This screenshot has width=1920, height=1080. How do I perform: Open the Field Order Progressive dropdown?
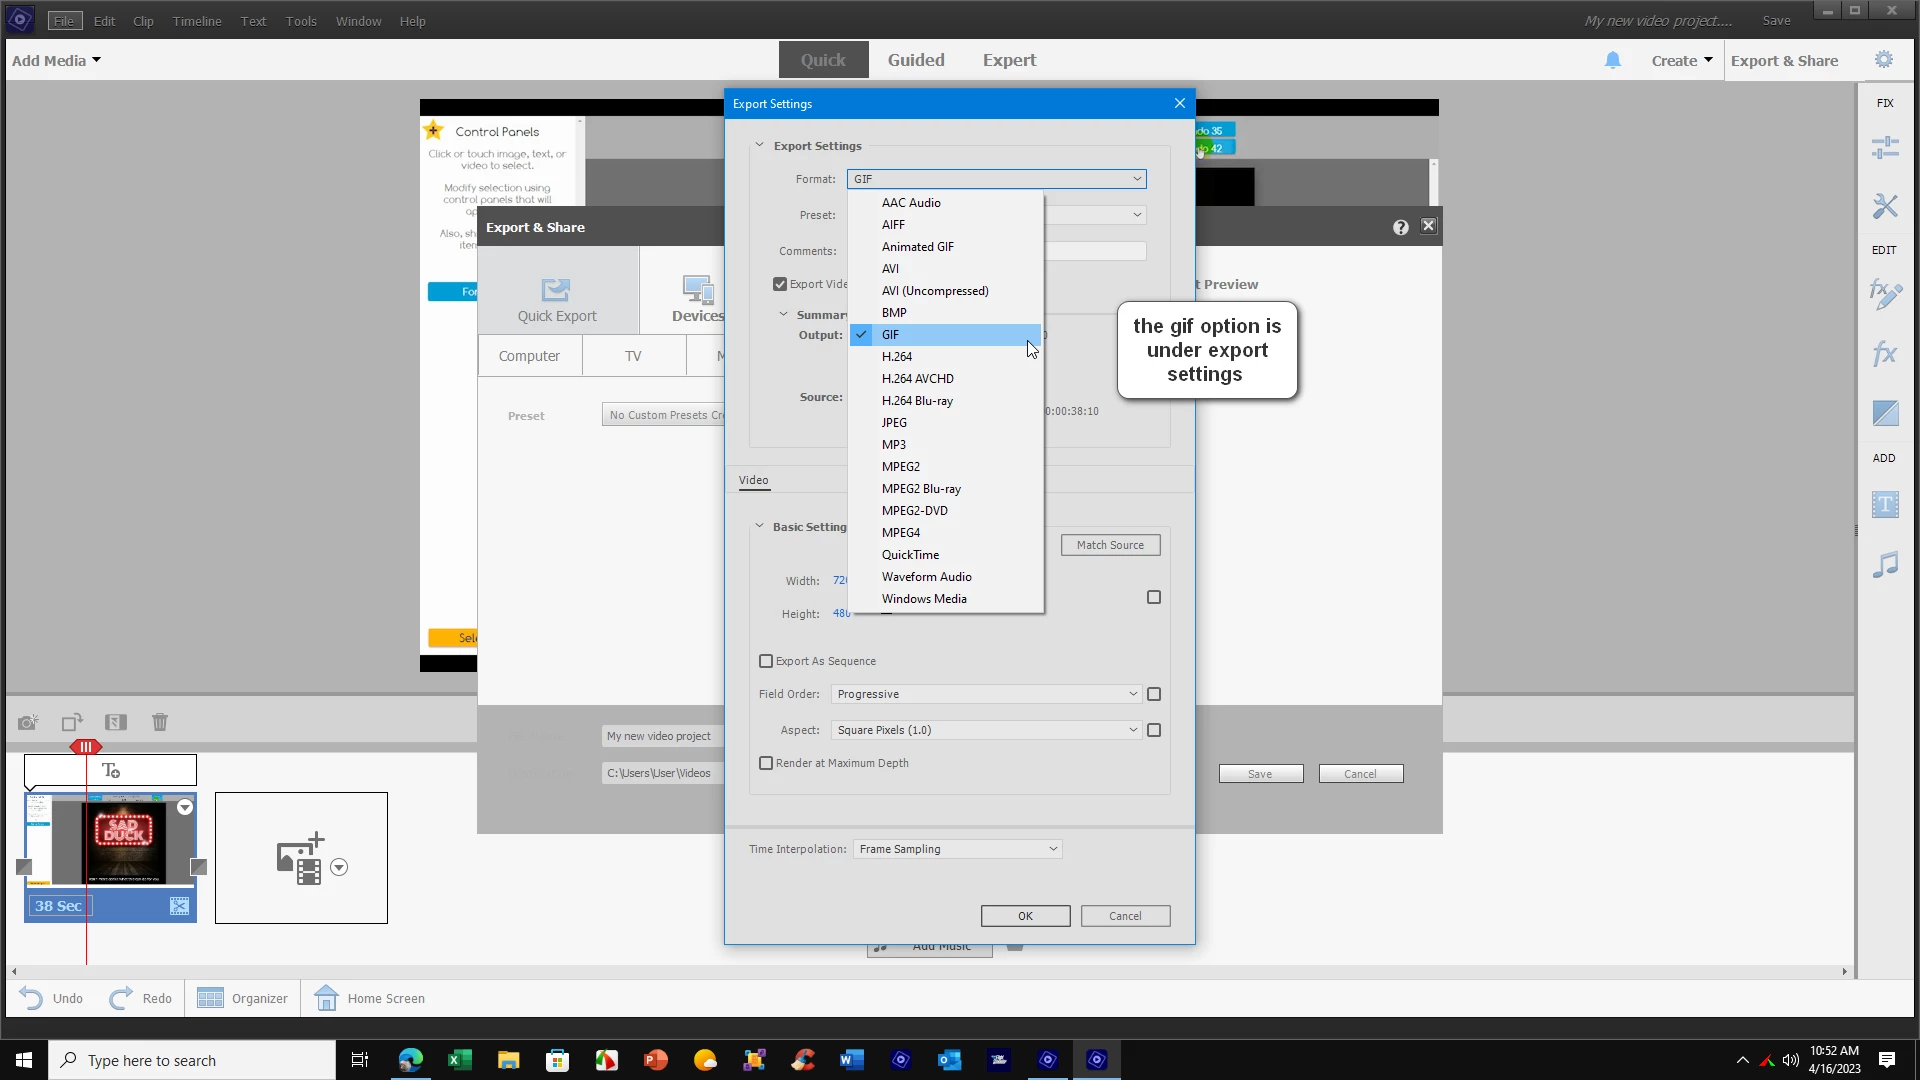[x=986, y=694]
